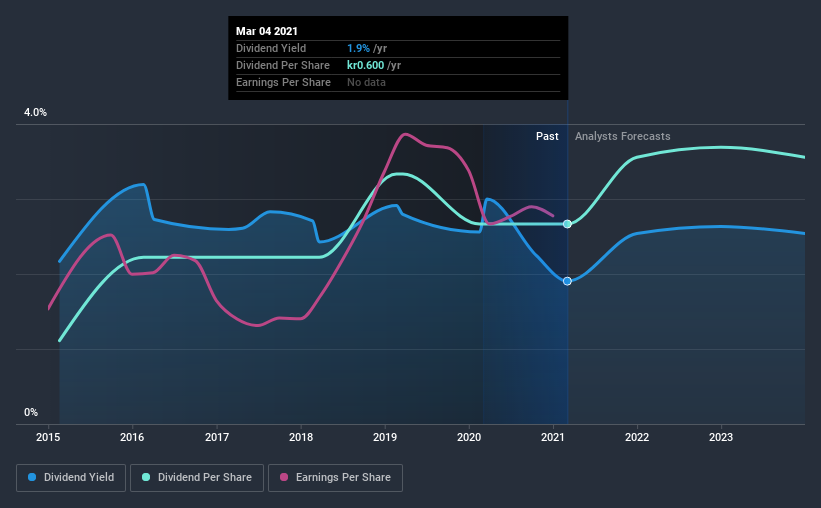Click the Analysts Forecasts label
The image size is (821, 508).
(x=623, y=136)
